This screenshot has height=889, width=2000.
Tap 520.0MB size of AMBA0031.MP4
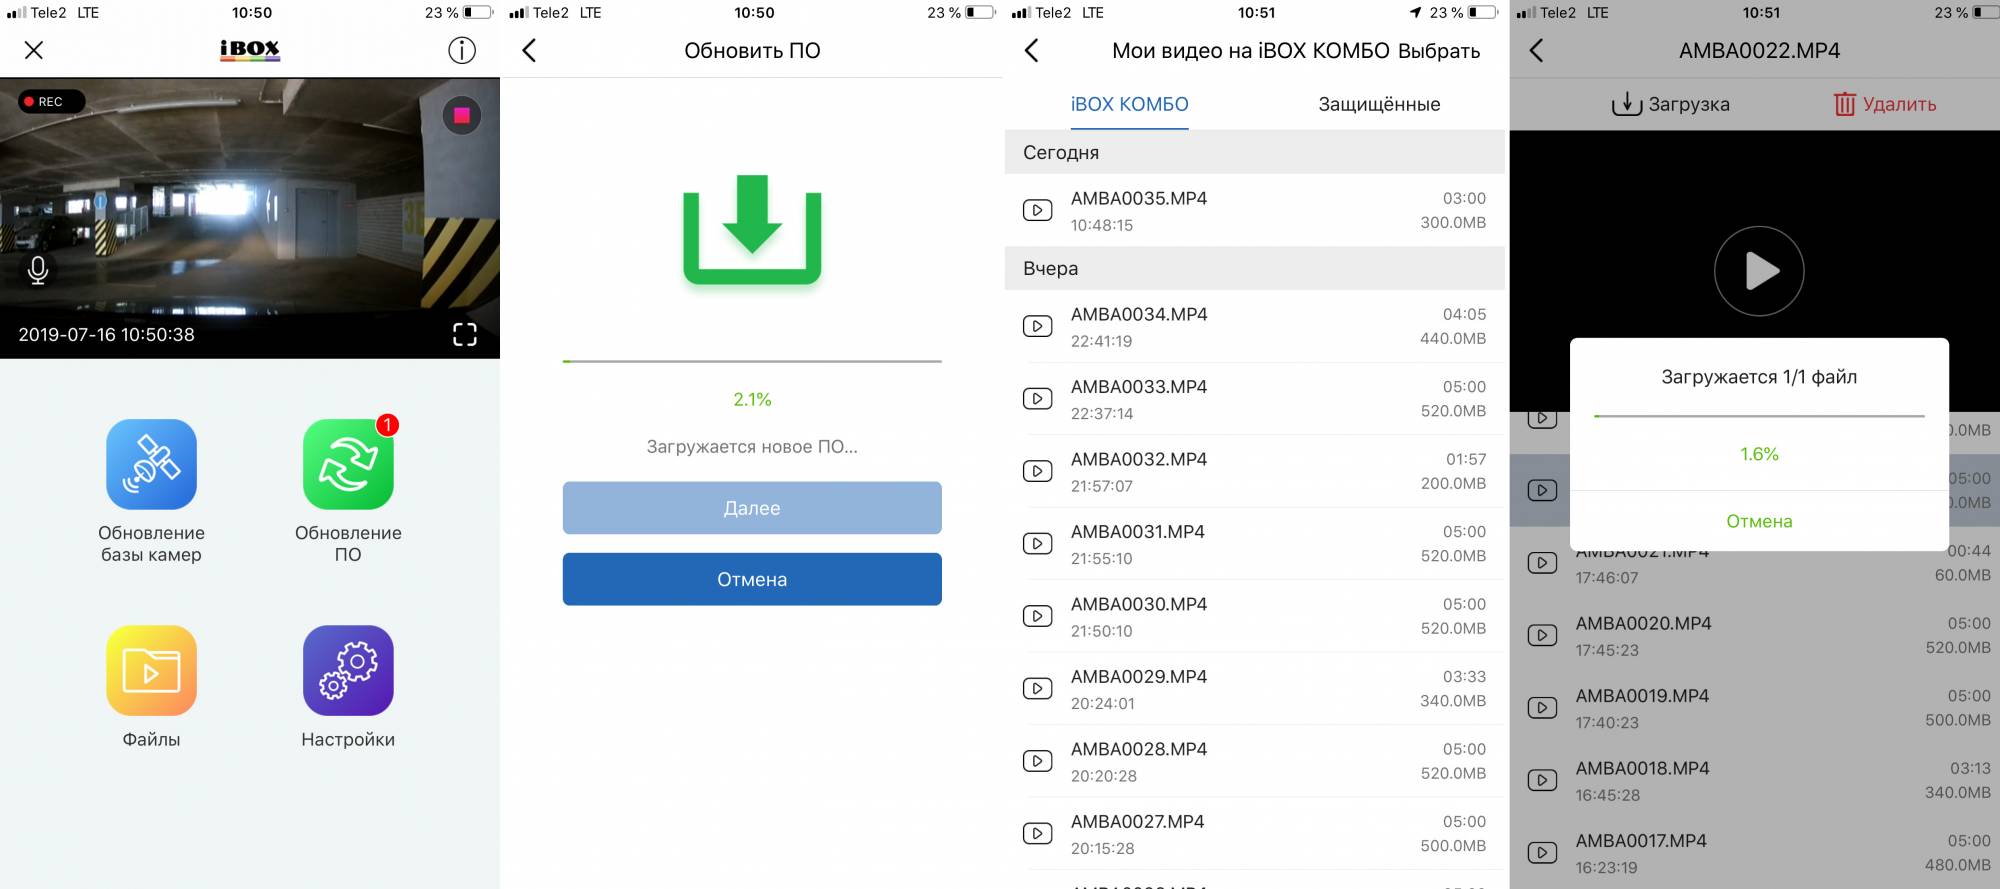click(x=1453, y=556)
